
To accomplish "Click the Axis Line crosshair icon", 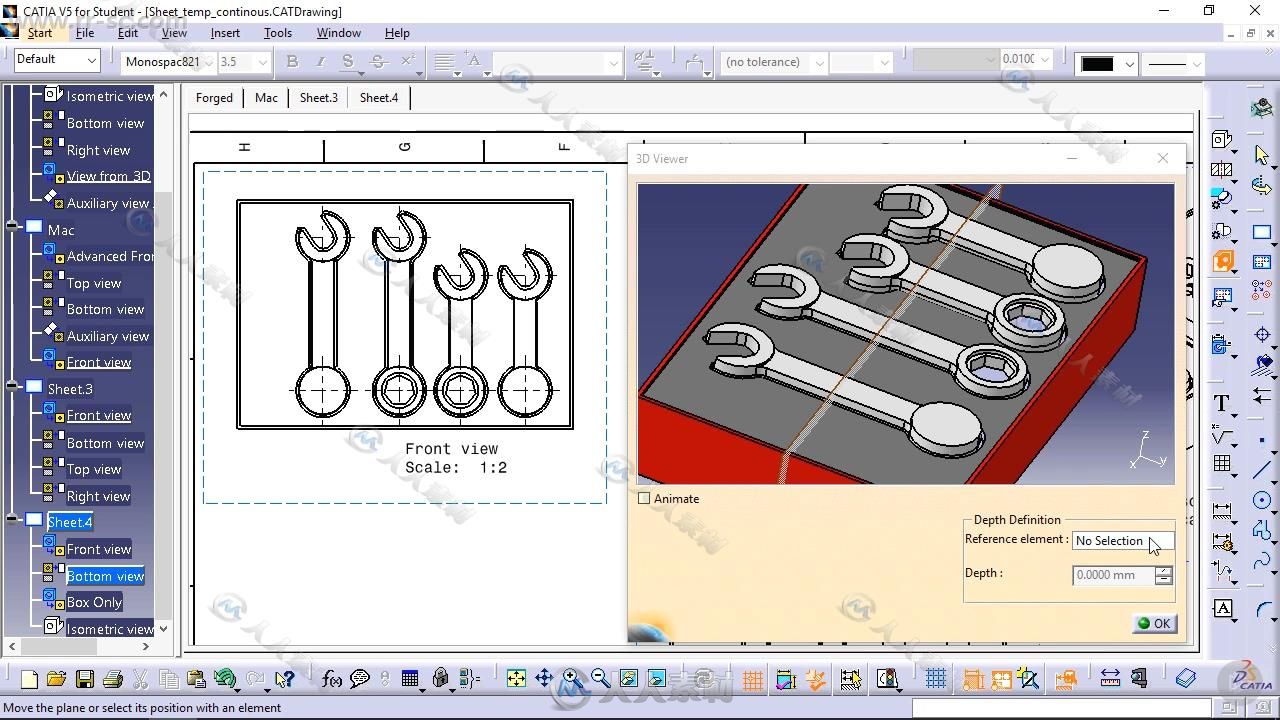I will tap(1262, 335).
